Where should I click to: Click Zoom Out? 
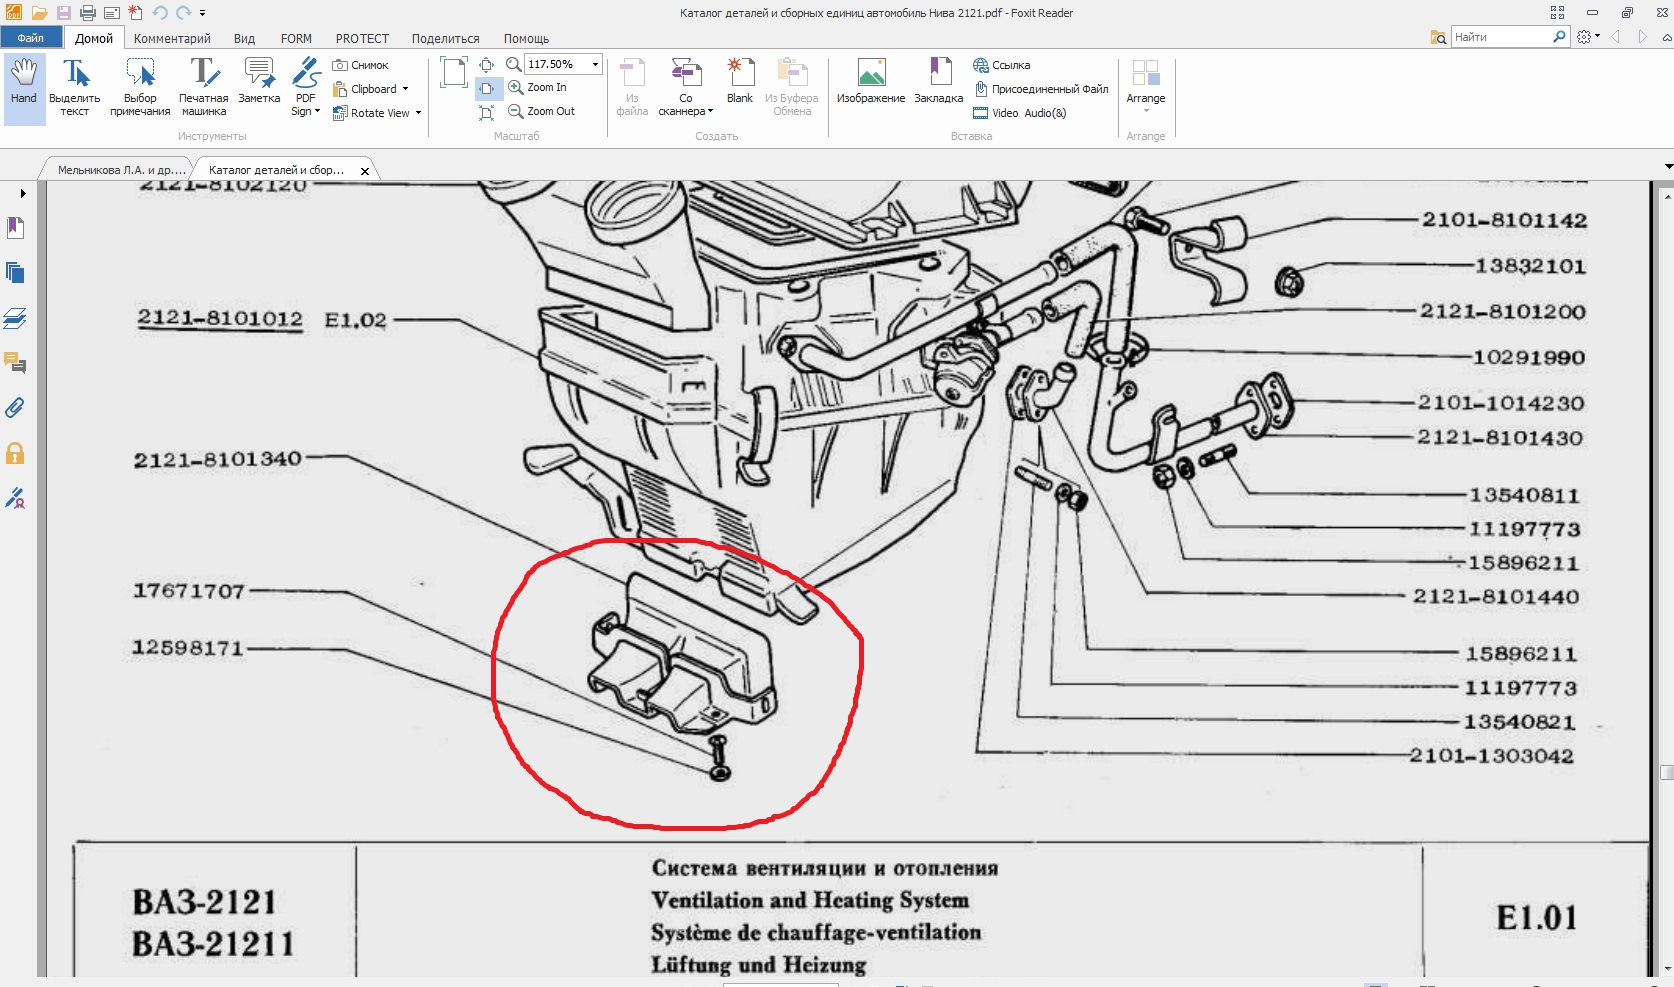coord(541,112)
